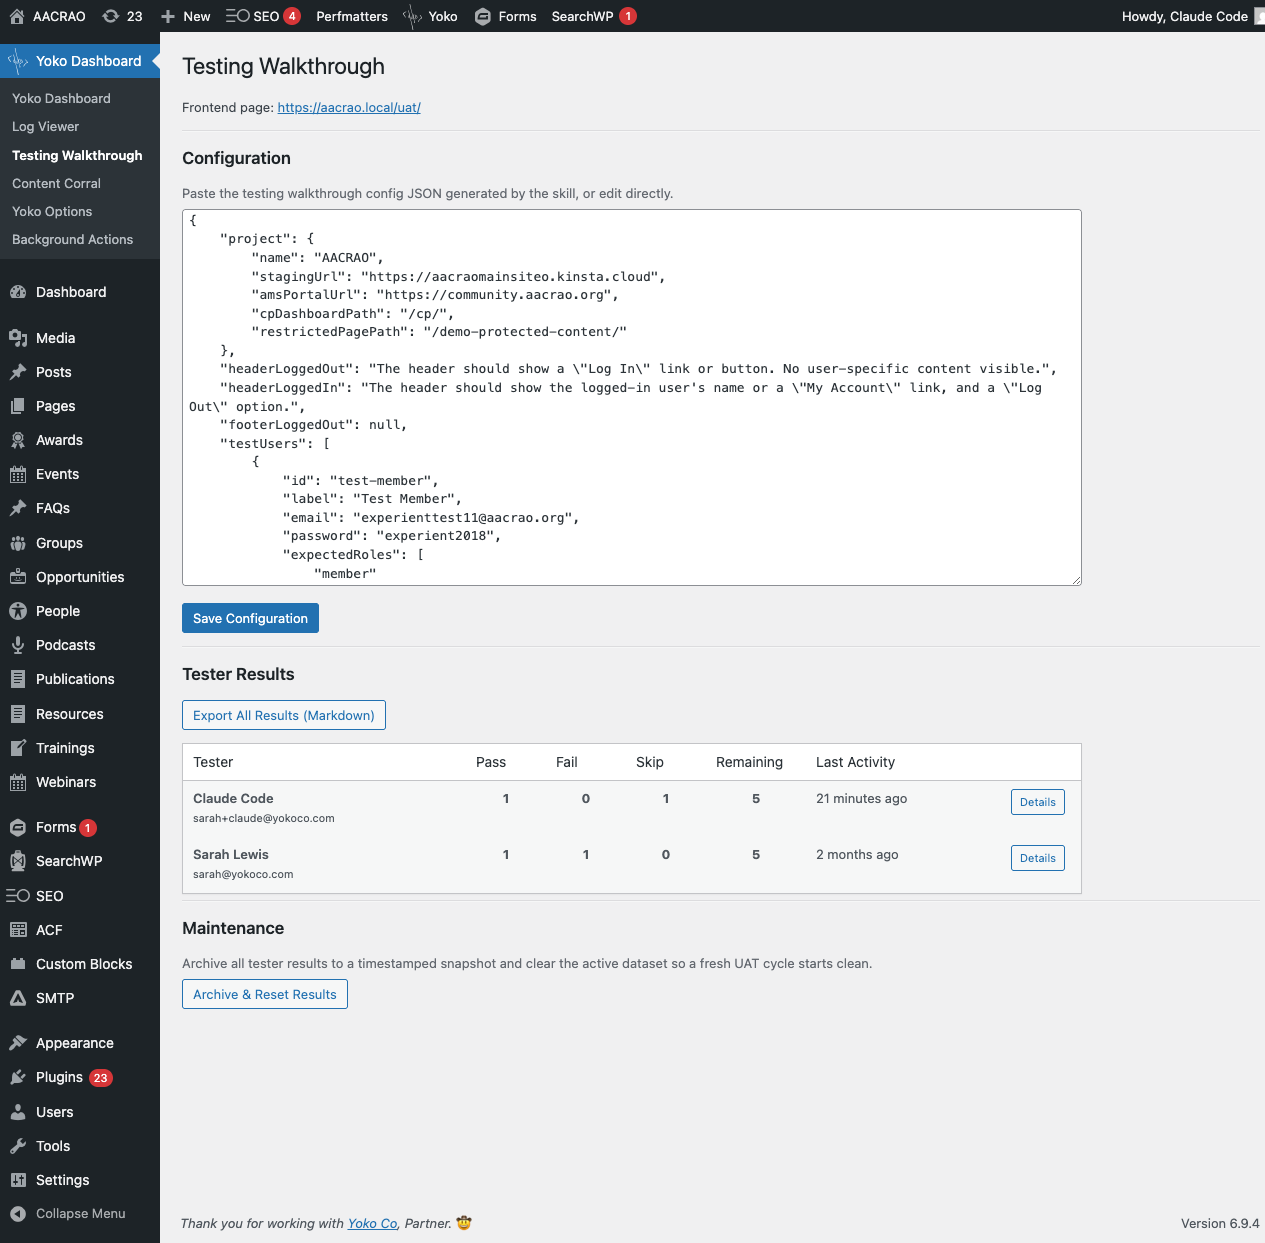
Task: Click the Plugins plug icon in sidebar
Action: coord(18,1077)
